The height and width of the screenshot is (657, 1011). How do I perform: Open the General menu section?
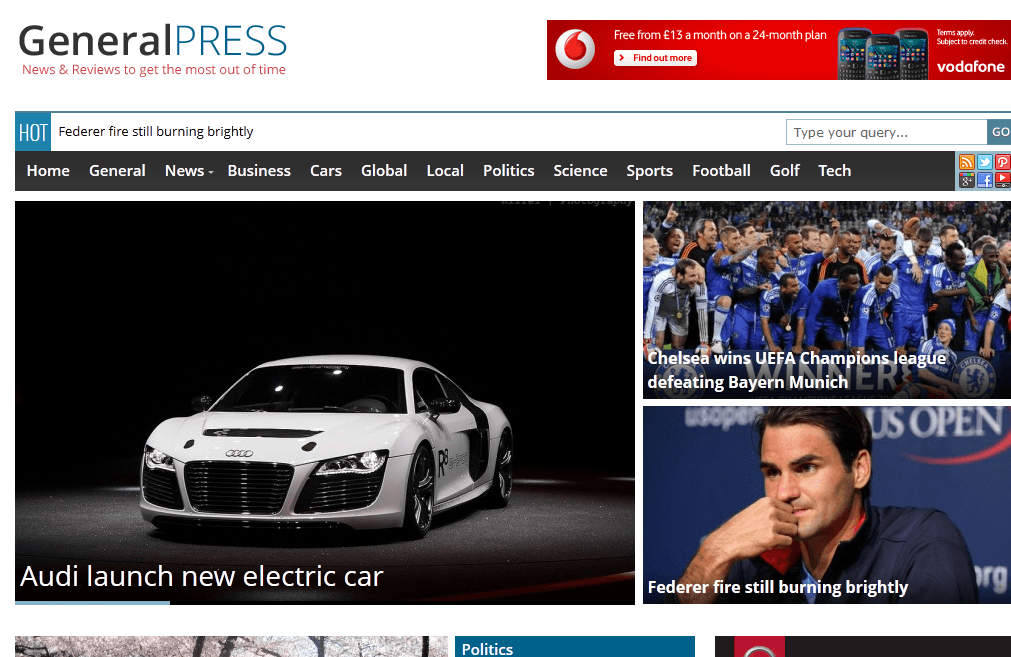[117, 171]
